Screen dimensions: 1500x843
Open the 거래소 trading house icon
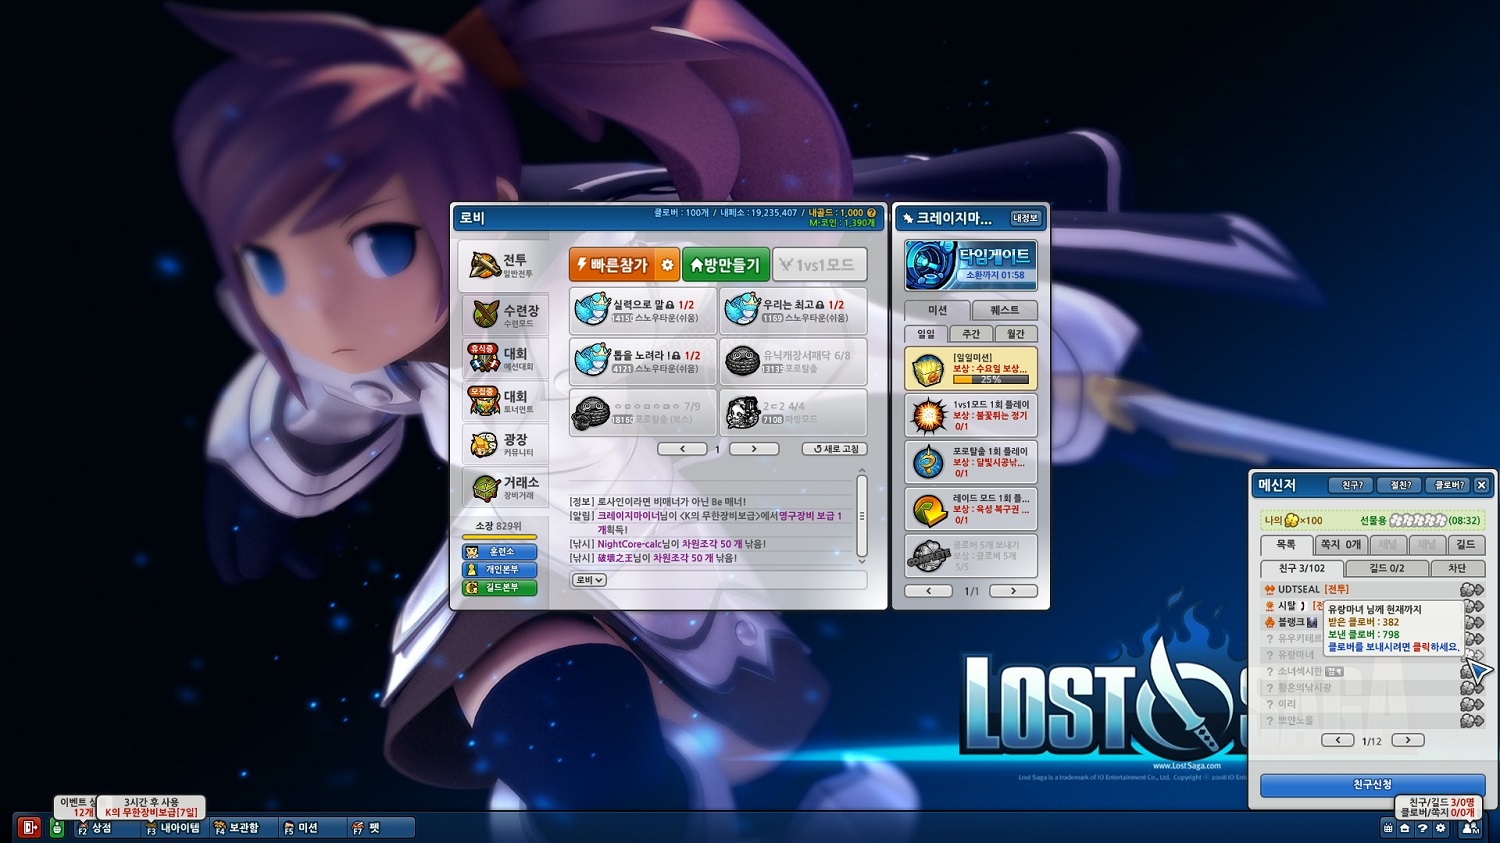point(505,487)
